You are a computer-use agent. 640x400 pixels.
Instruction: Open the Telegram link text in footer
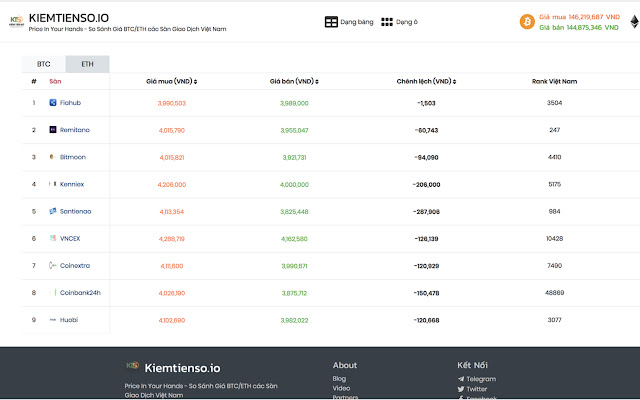tap(481, 379)
